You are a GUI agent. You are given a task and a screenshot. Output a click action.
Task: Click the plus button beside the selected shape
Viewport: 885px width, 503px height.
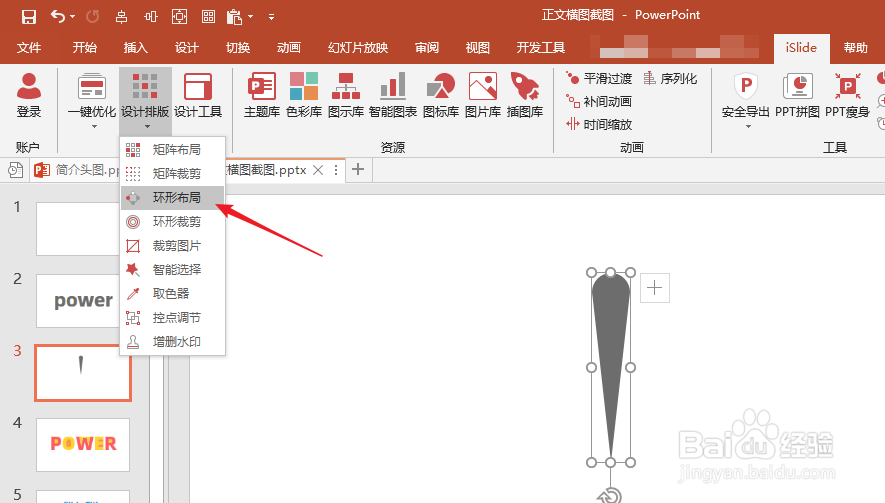(655, 288)
